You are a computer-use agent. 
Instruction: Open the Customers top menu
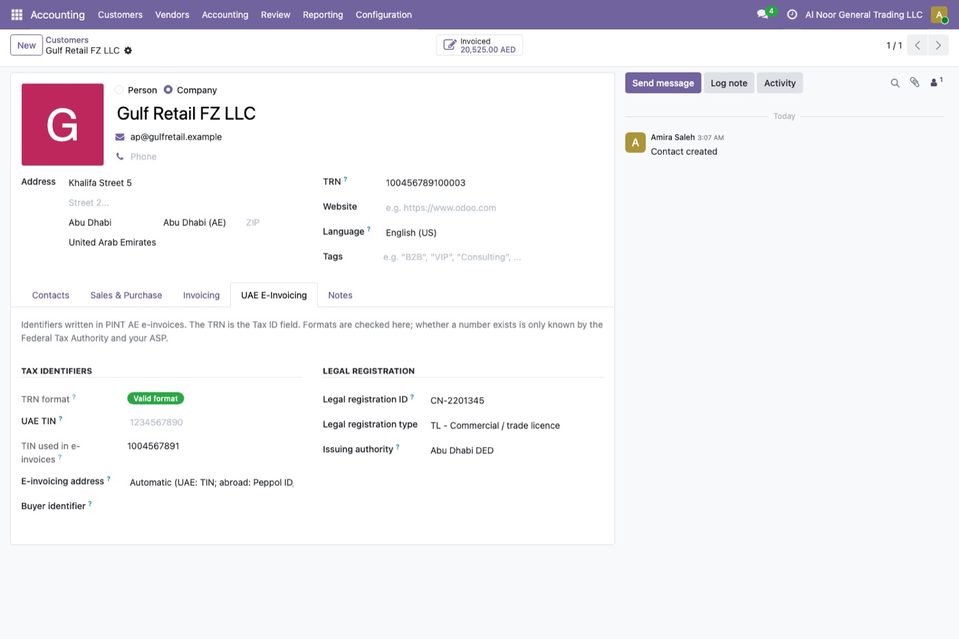[x=120, y=15]
